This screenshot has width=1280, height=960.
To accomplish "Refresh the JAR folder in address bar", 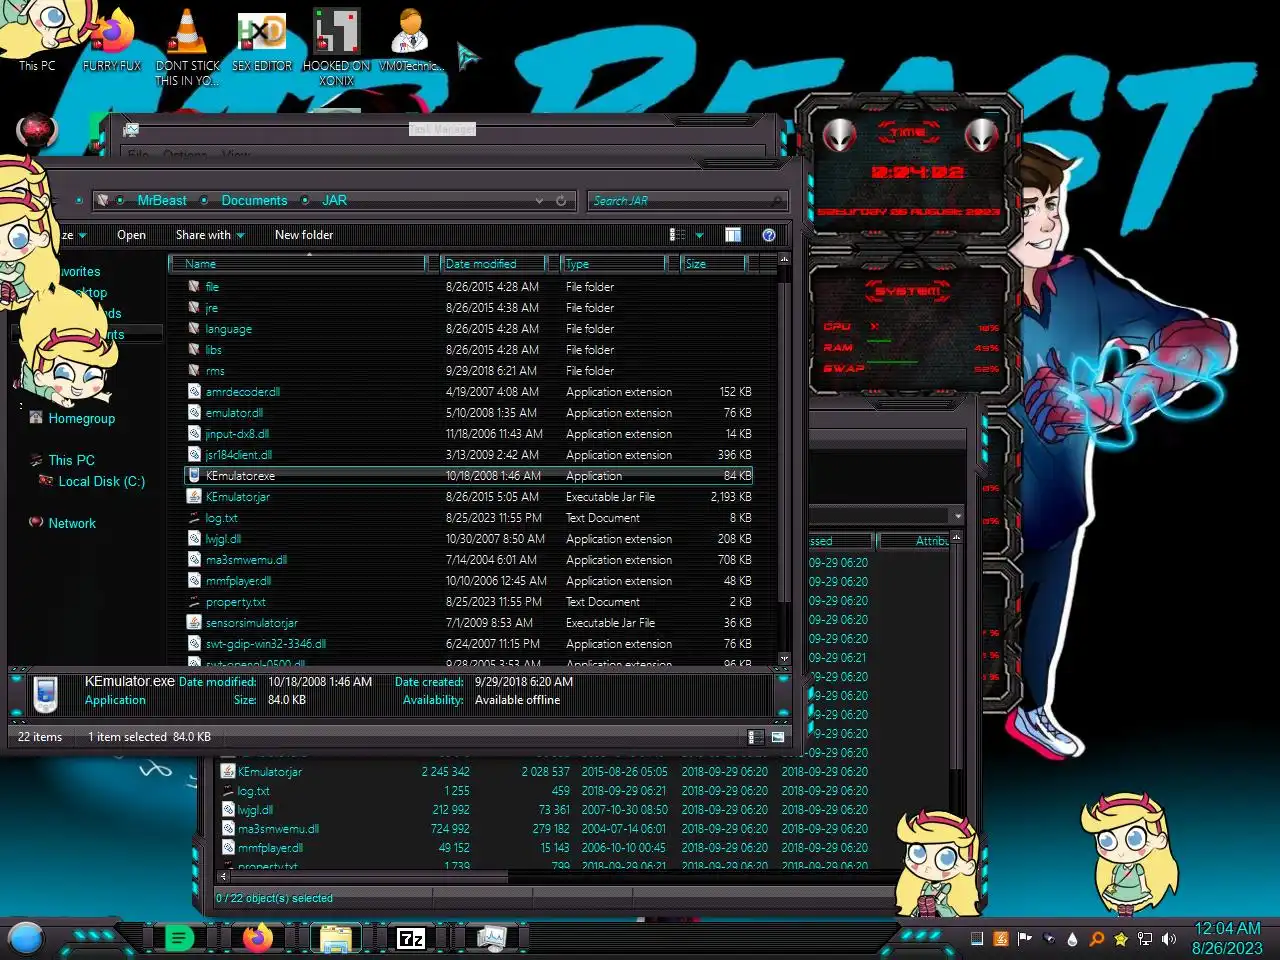I will pos(561,201).
